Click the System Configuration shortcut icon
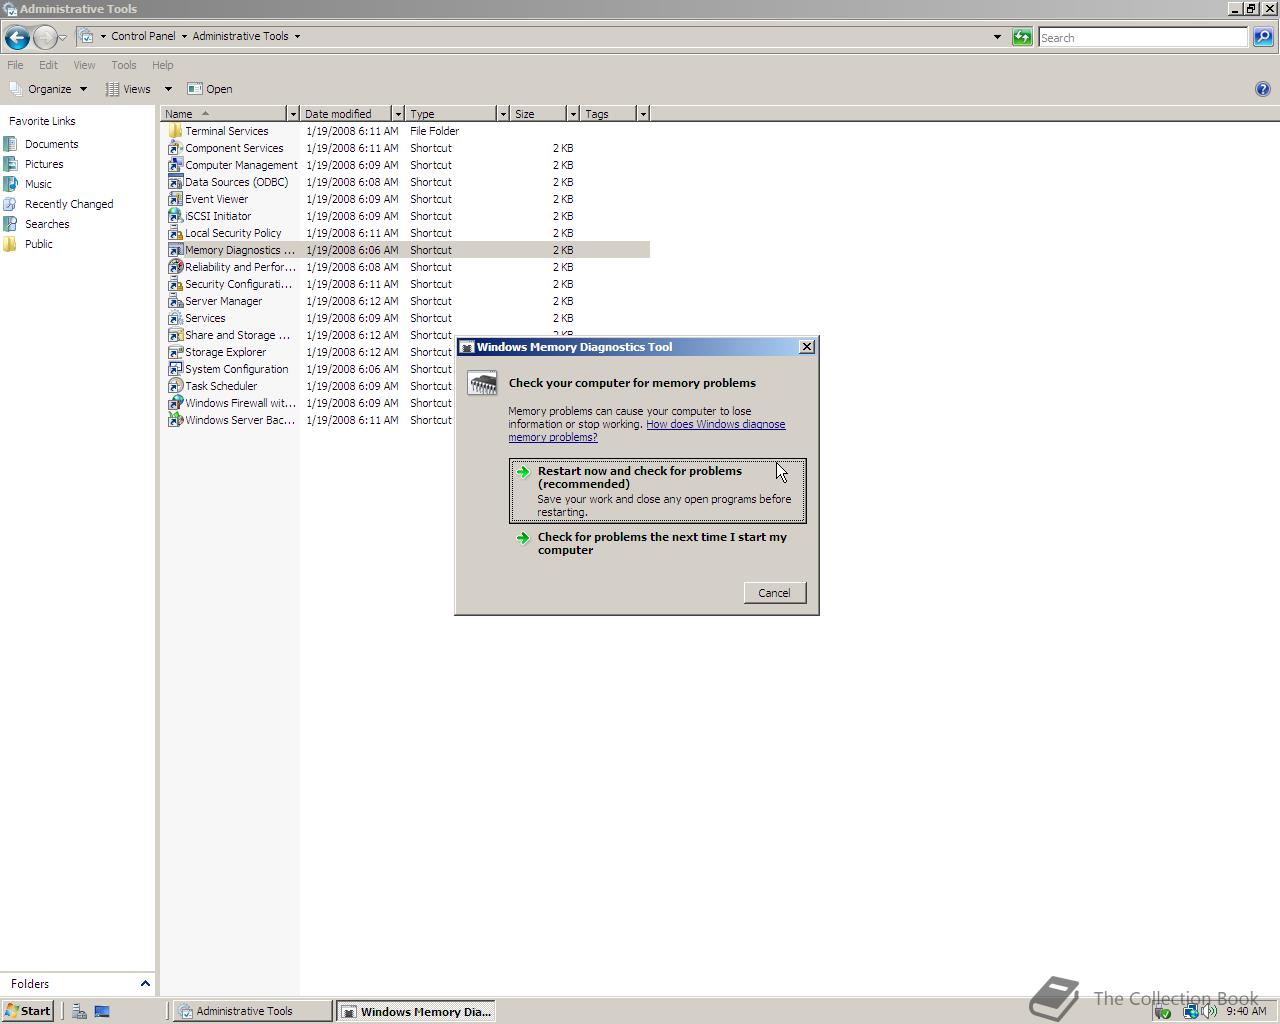The height and width of the screenshot is (1024, 1280). tap(175, 369)
